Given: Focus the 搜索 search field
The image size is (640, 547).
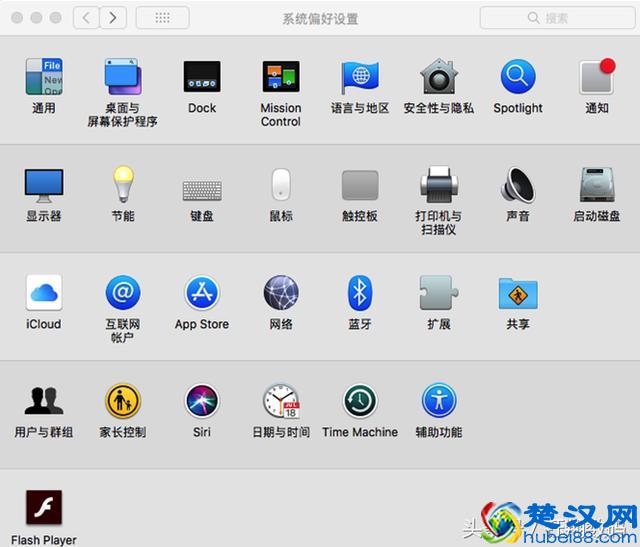Looking at the screenshot, I should 558,18.
